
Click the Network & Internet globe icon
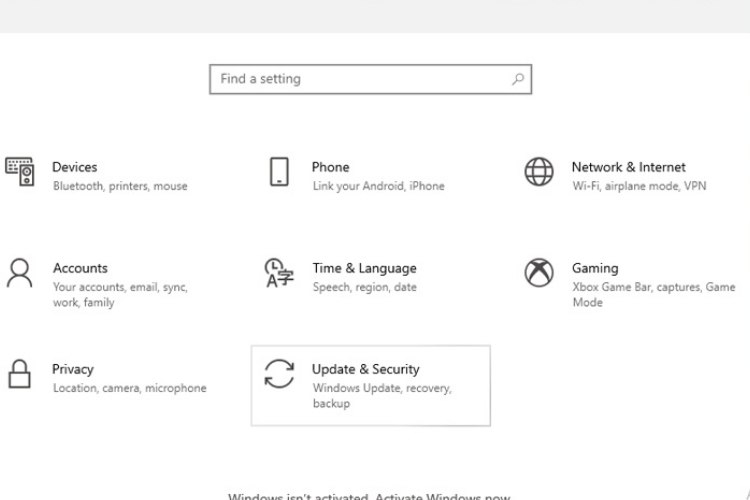point(539,172)
